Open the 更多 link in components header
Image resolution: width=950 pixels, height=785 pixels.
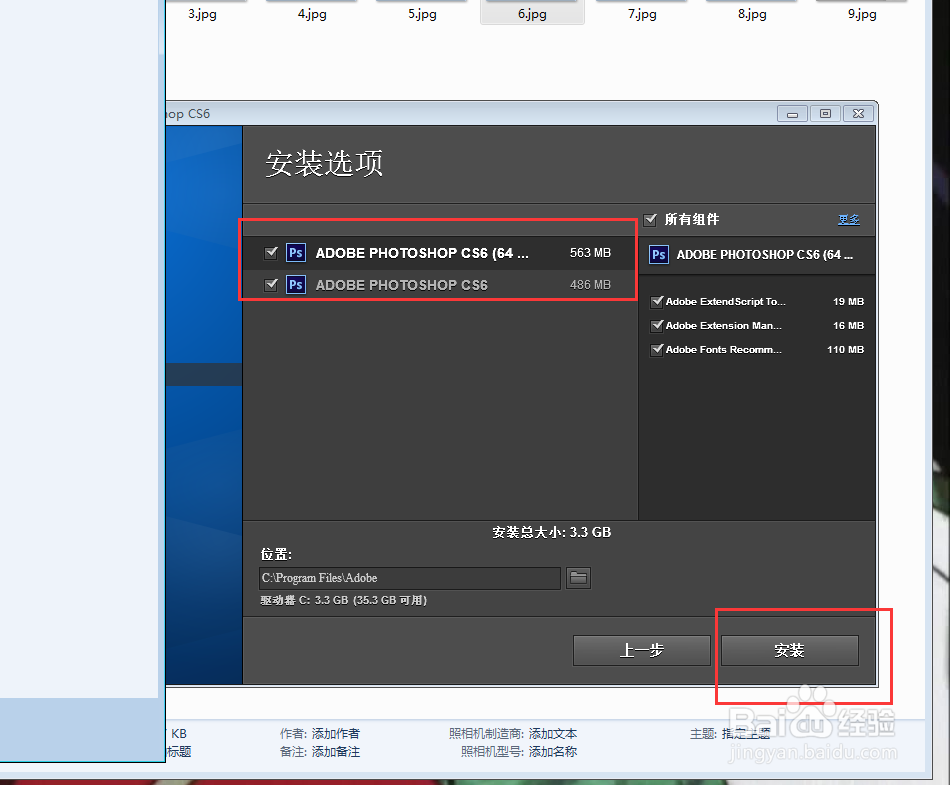point(848,219)
